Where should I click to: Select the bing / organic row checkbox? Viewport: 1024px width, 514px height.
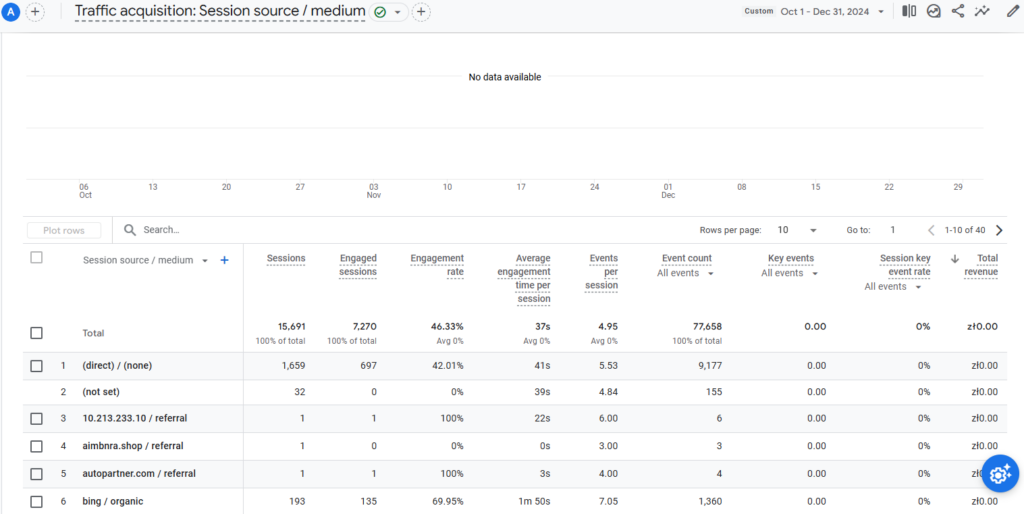tap(37, 501)
